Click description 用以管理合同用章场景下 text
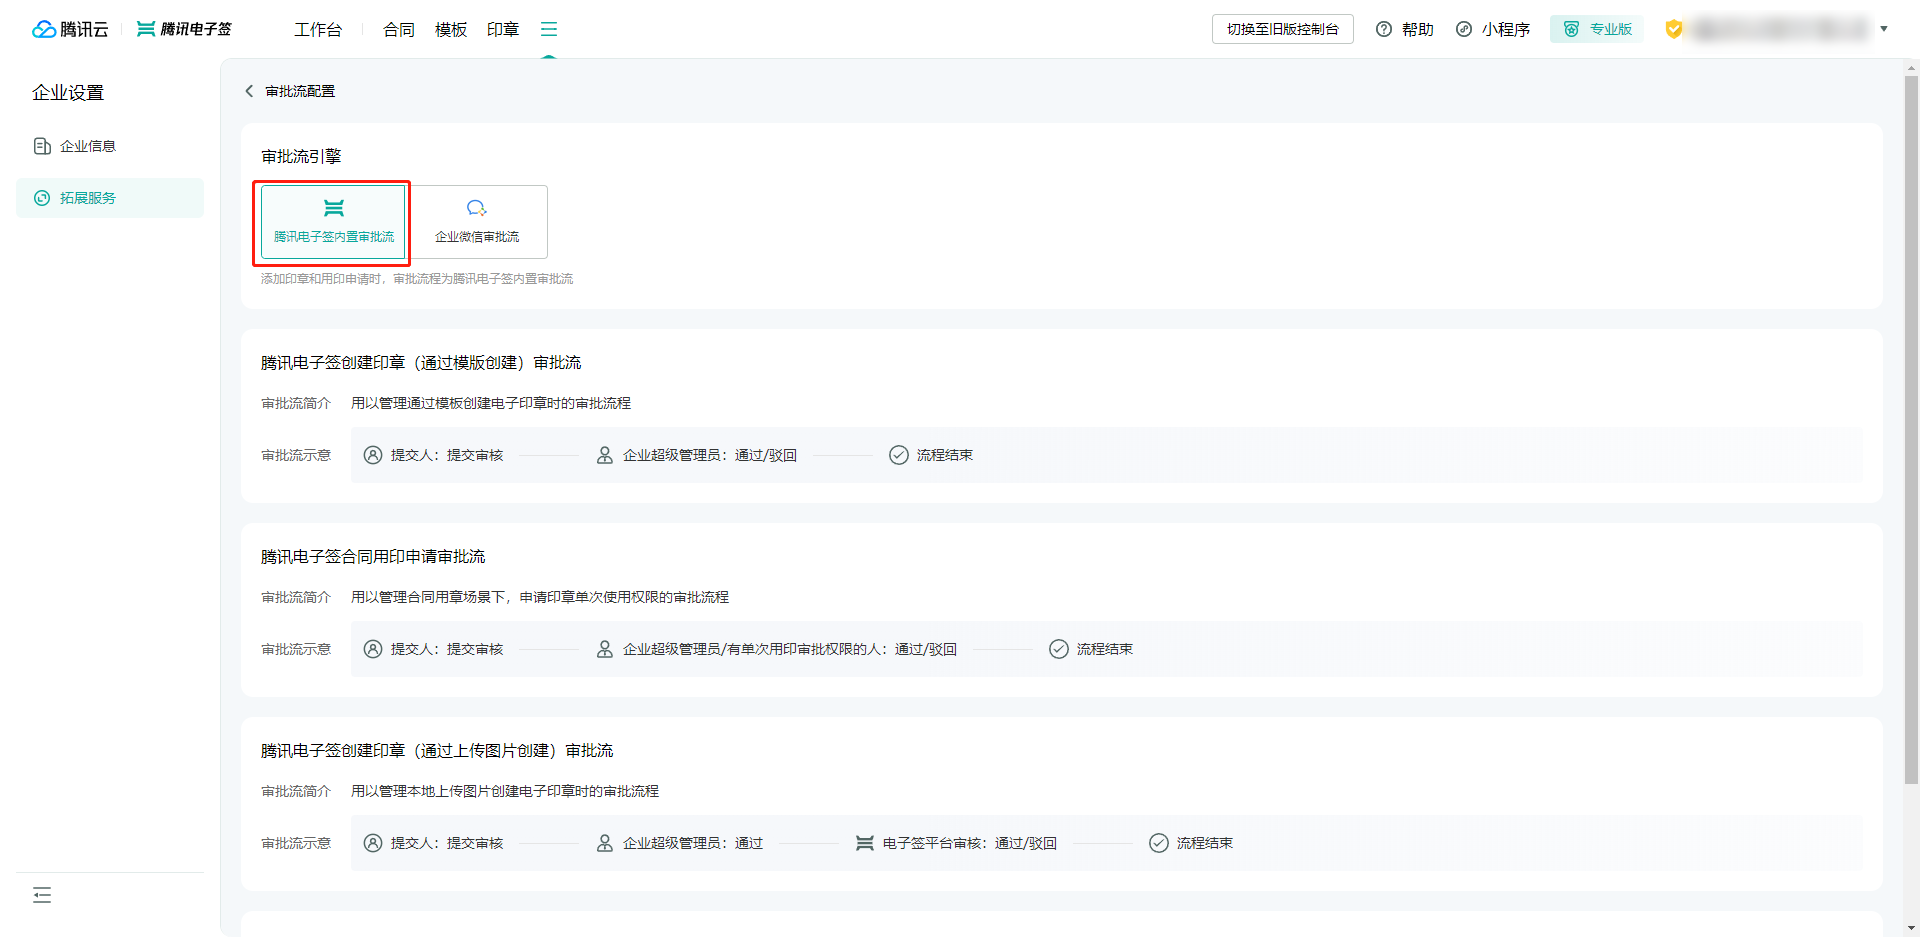1920x937 pixels. (x=540, y=597)
